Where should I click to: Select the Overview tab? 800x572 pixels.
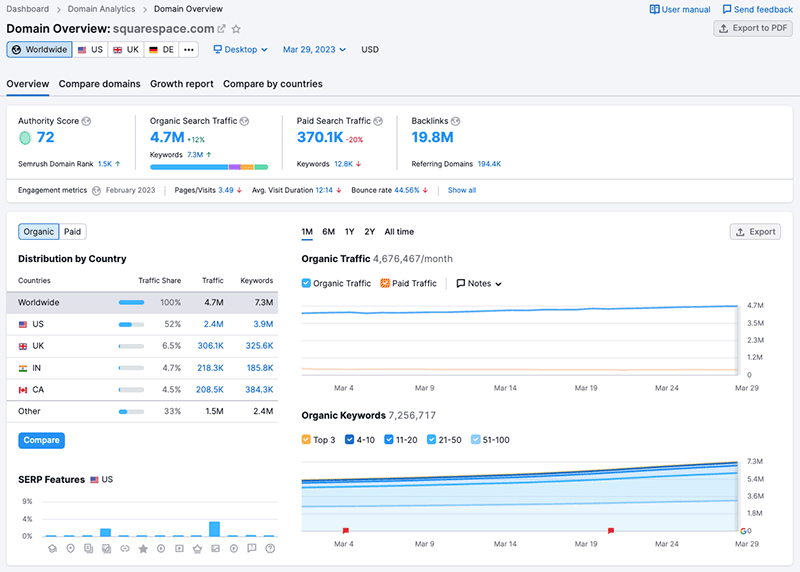[x=28, y=84]
